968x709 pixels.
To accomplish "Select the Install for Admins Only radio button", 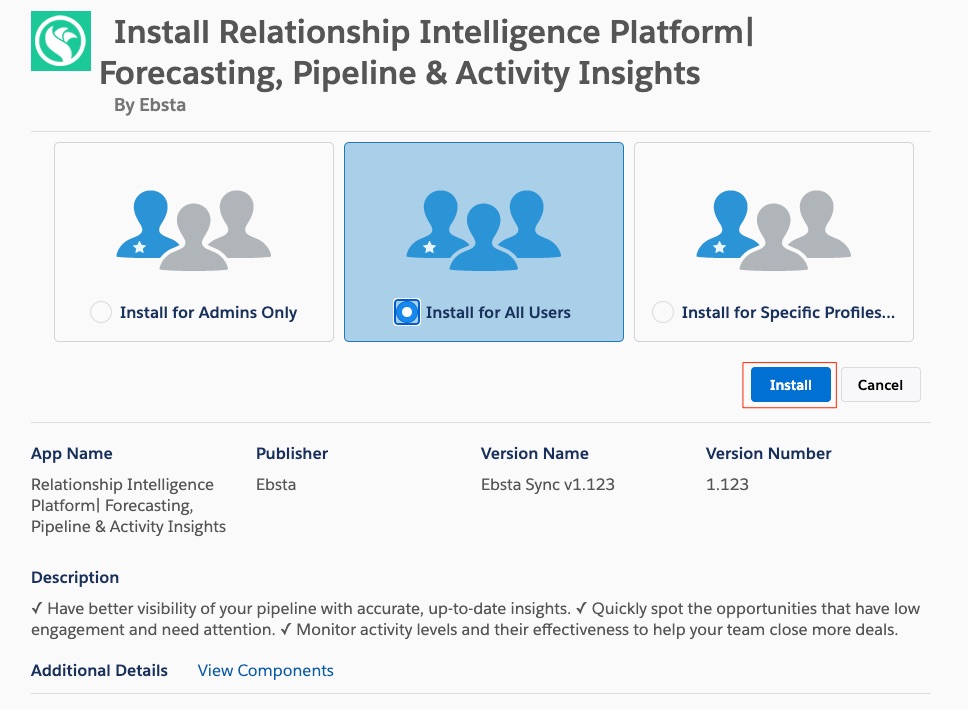I will click(x=101, y=312).
